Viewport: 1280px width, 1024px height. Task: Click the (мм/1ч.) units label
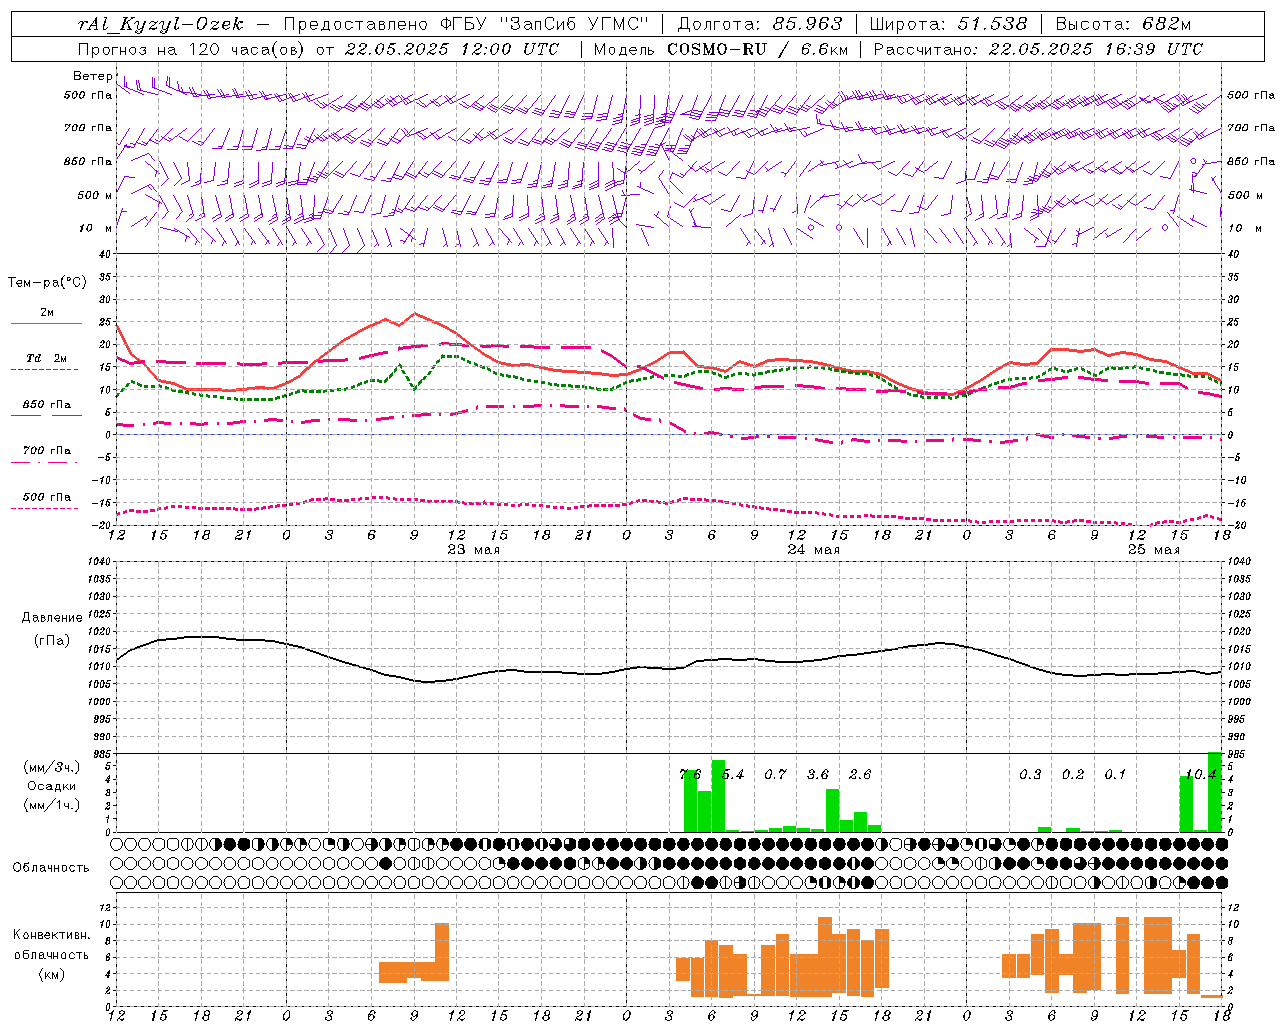click(52, 805)
